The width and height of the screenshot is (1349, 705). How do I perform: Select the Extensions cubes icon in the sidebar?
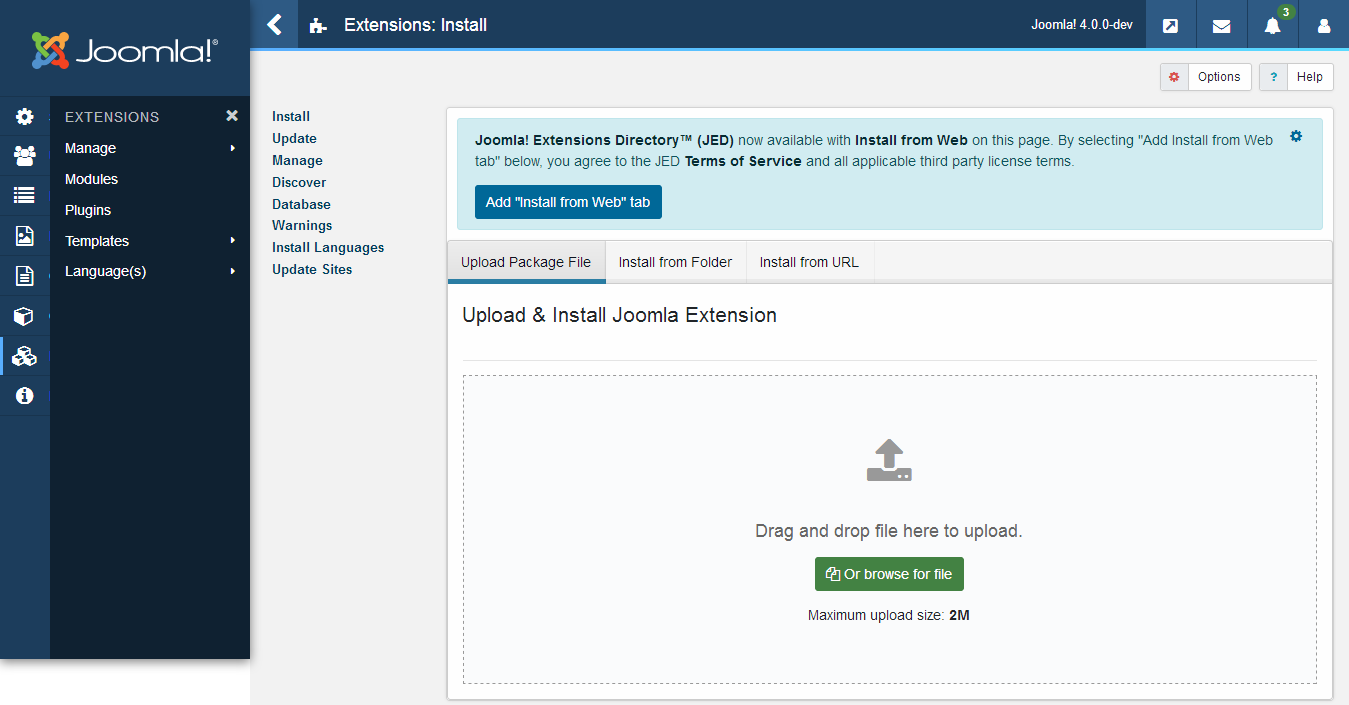pos(24,356)
